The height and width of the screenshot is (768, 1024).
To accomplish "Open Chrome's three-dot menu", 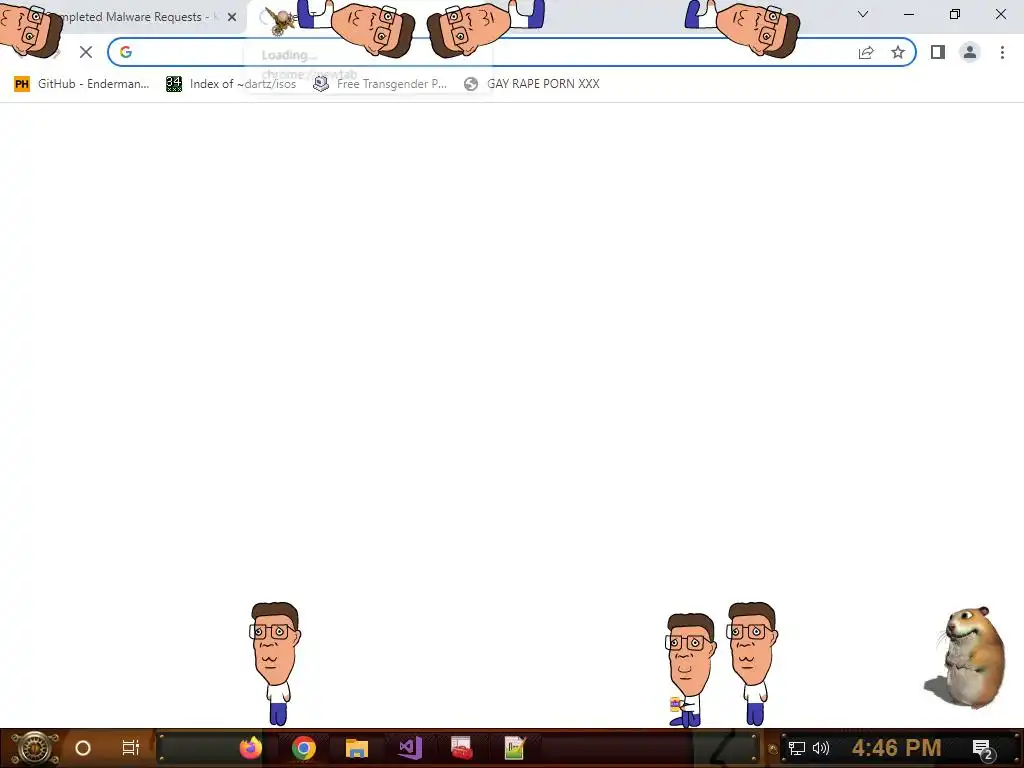I will click(x=1002, y=52).
